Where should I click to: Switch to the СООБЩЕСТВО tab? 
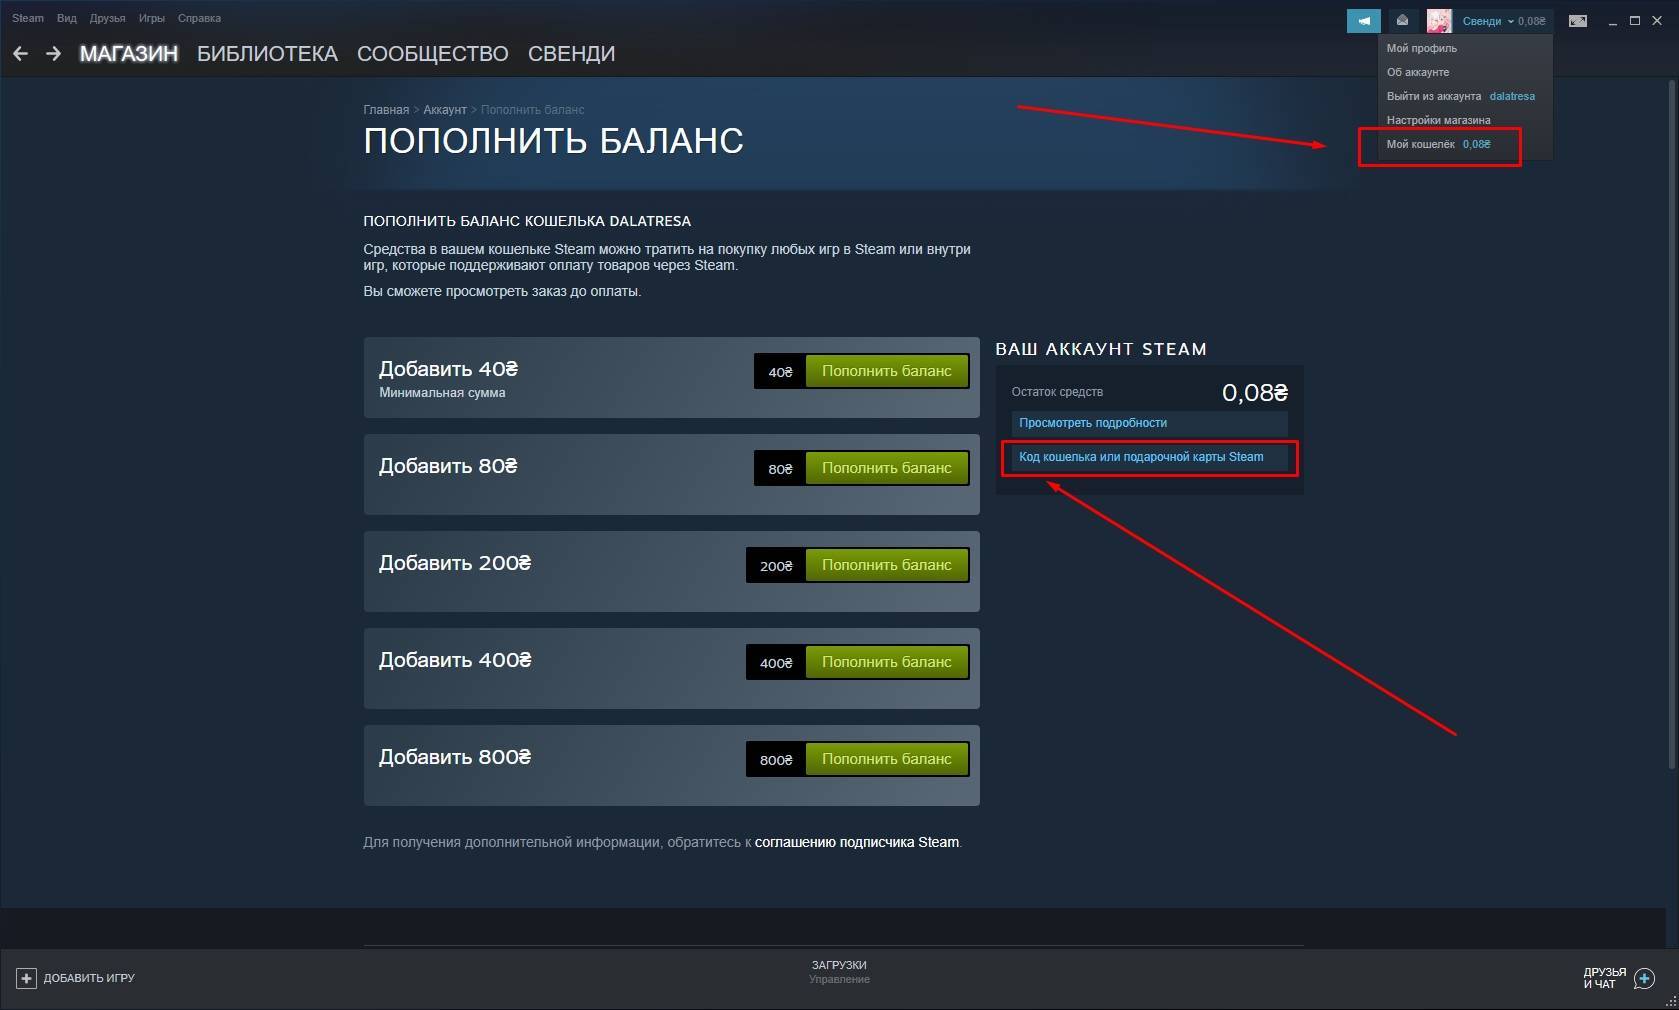tap(432, 54)
